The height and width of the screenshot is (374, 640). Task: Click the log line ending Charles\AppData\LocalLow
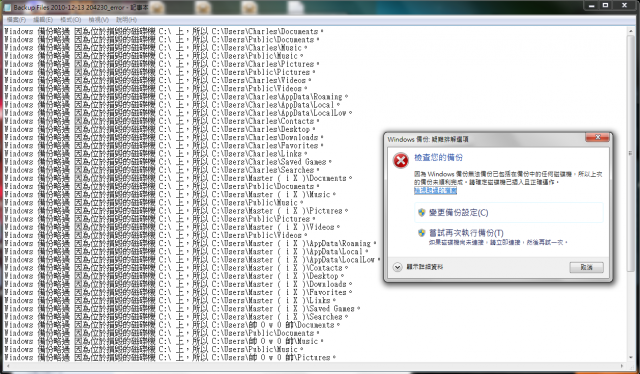[x=178, y=113]
